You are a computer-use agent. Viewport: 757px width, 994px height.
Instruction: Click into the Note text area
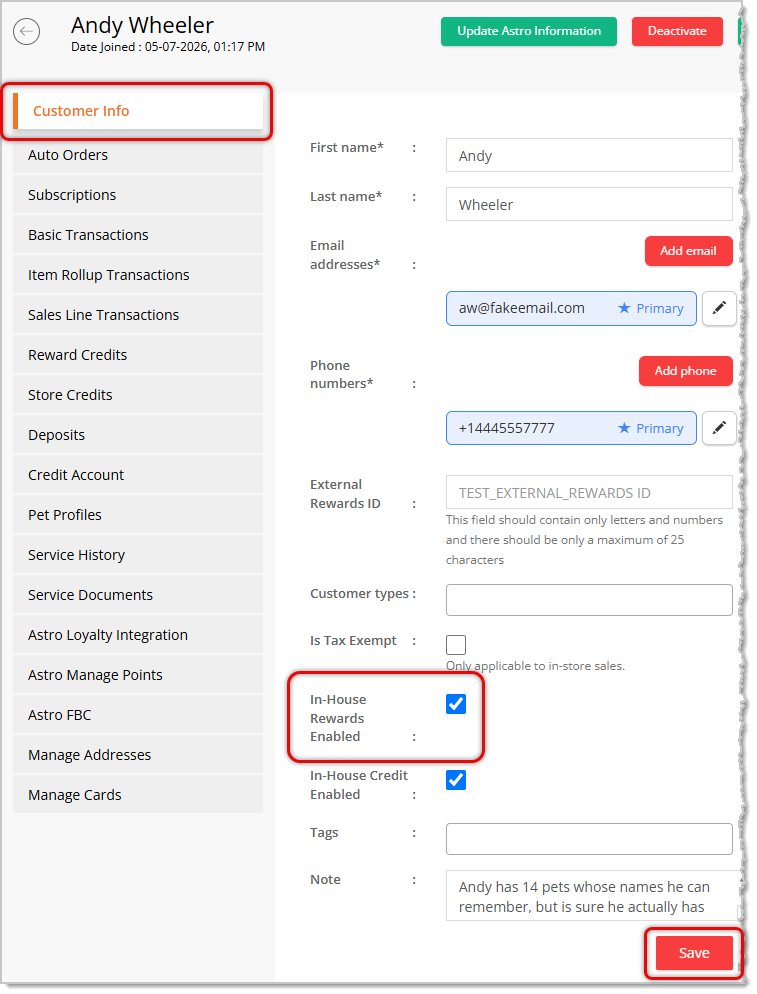click(x=593, y=896)
